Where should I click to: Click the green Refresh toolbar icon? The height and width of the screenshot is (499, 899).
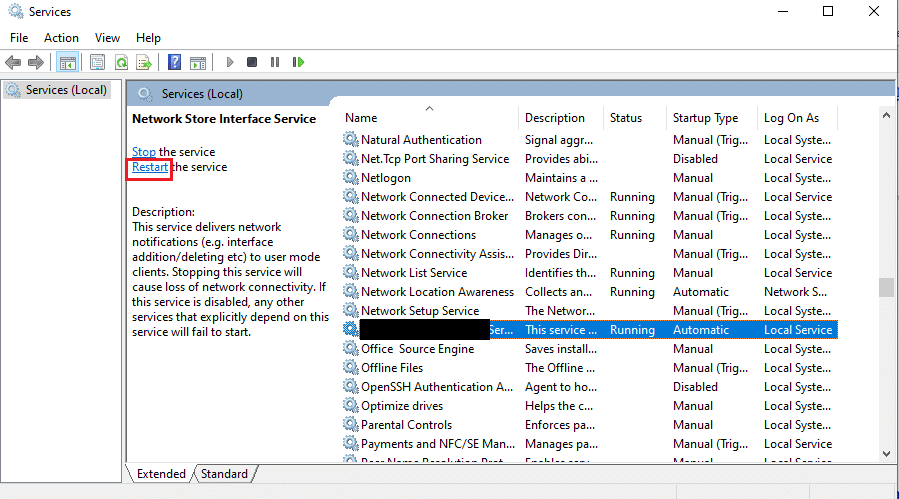click(121, 62)
